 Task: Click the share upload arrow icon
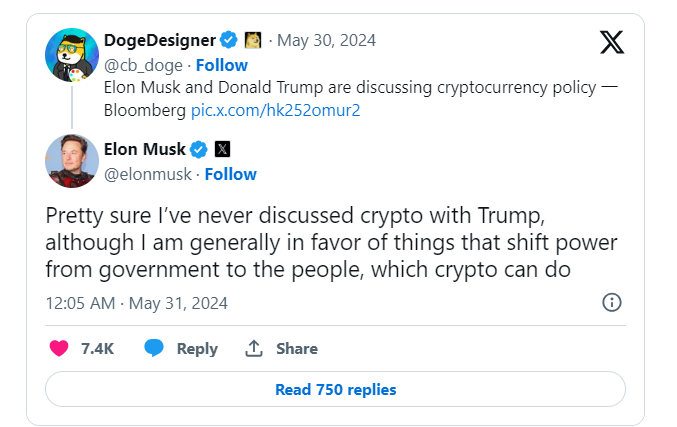tap(254, 348)
